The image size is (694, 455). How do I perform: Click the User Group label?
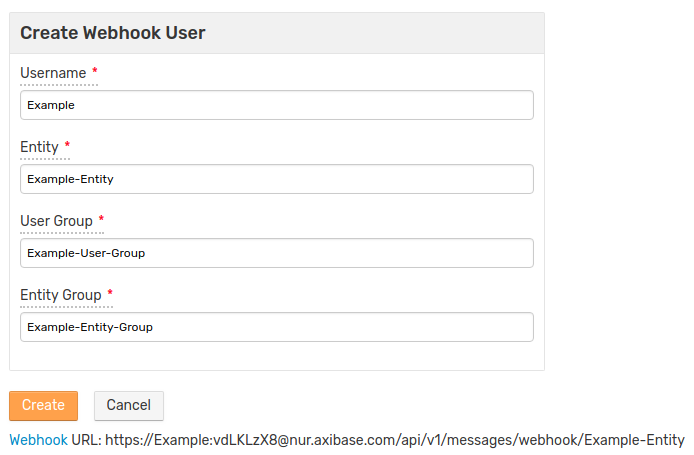(x=57, y=221)
